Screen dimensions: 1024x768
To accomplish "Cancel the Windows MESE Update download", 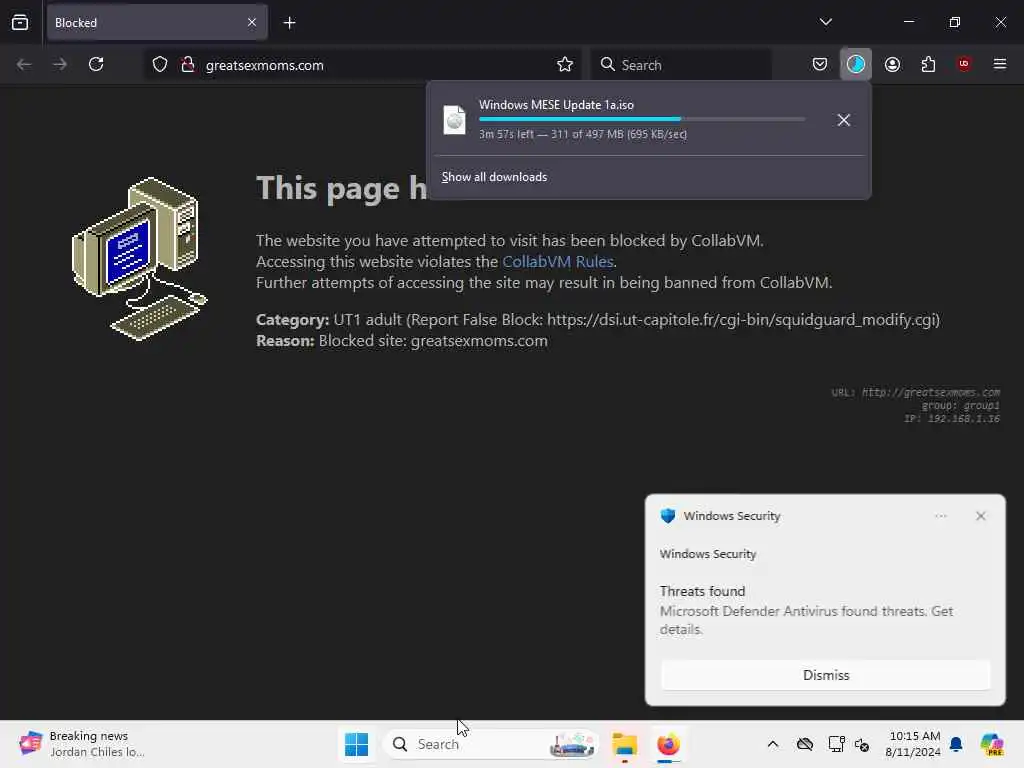I will [x=843, y=120].
